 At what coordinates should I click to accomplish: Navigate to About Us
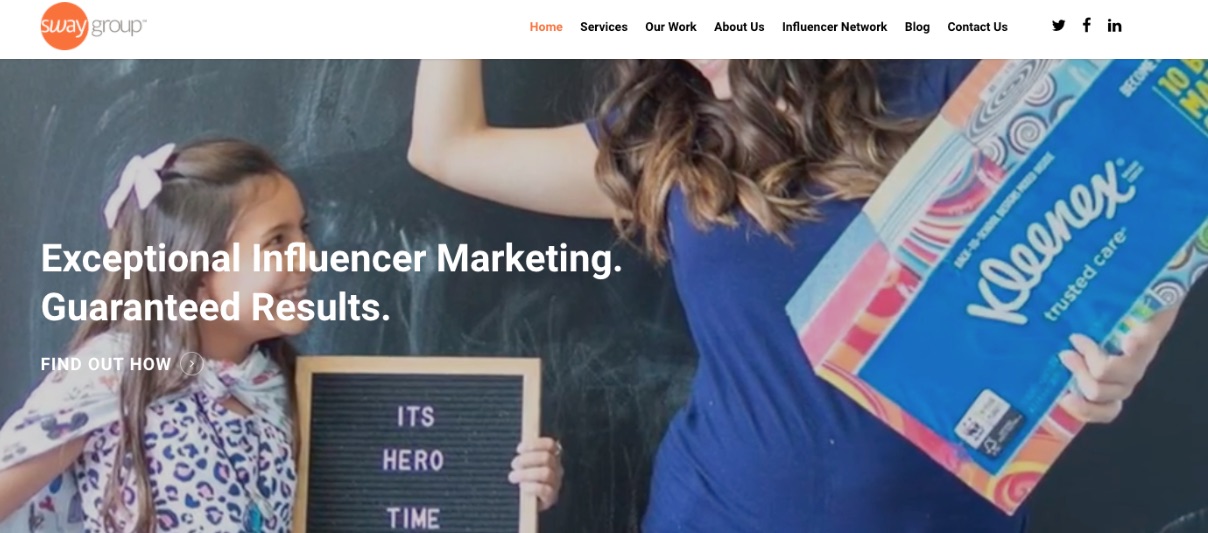tap(739, 27)
